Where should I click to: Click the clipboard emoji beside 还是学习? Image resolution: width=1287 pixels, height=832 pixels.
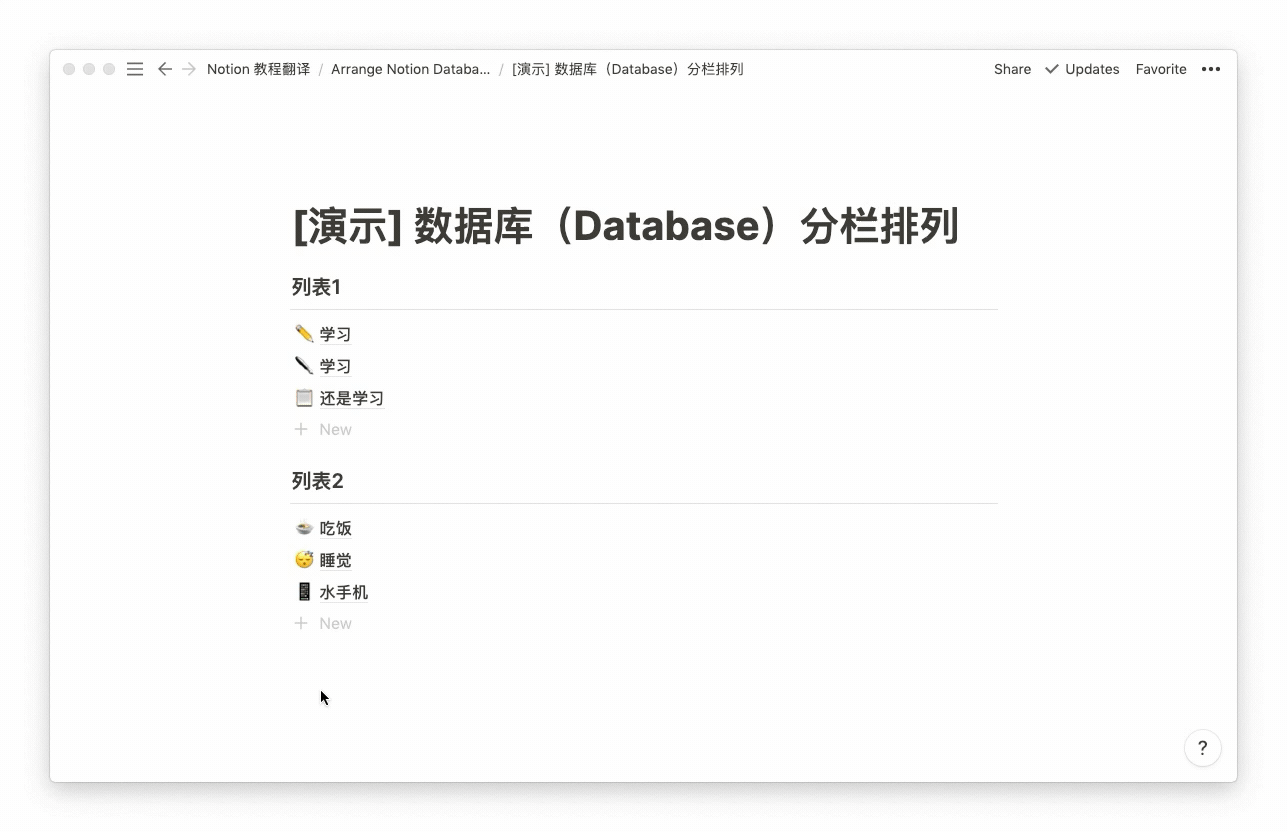pyautogui.click(x=304, y=397)
